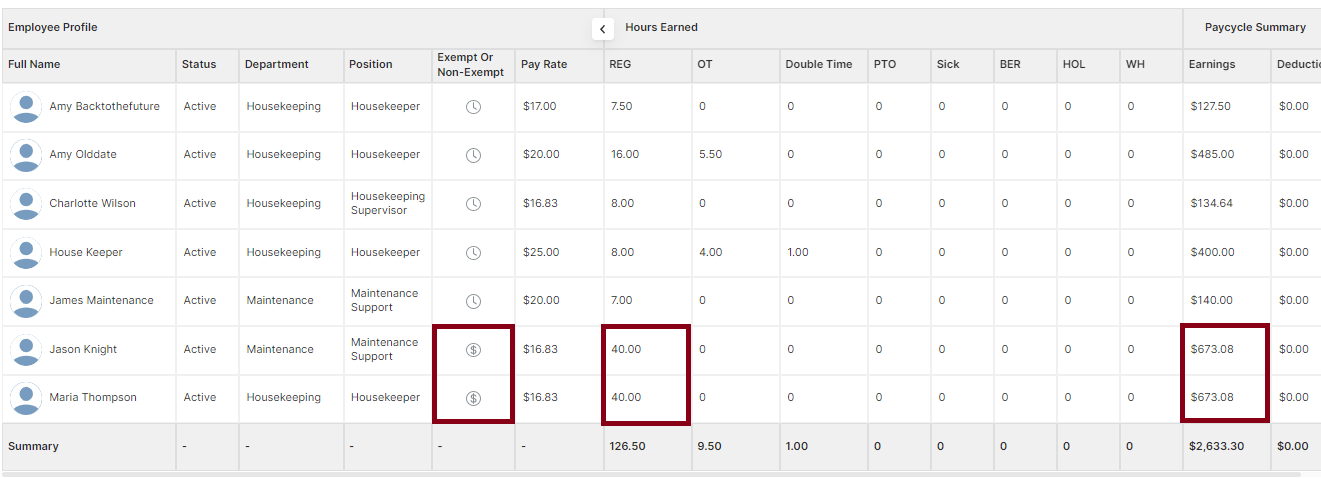Sort by Full Name column header
Screen dimensions: 1321x478
coord(34,64)
